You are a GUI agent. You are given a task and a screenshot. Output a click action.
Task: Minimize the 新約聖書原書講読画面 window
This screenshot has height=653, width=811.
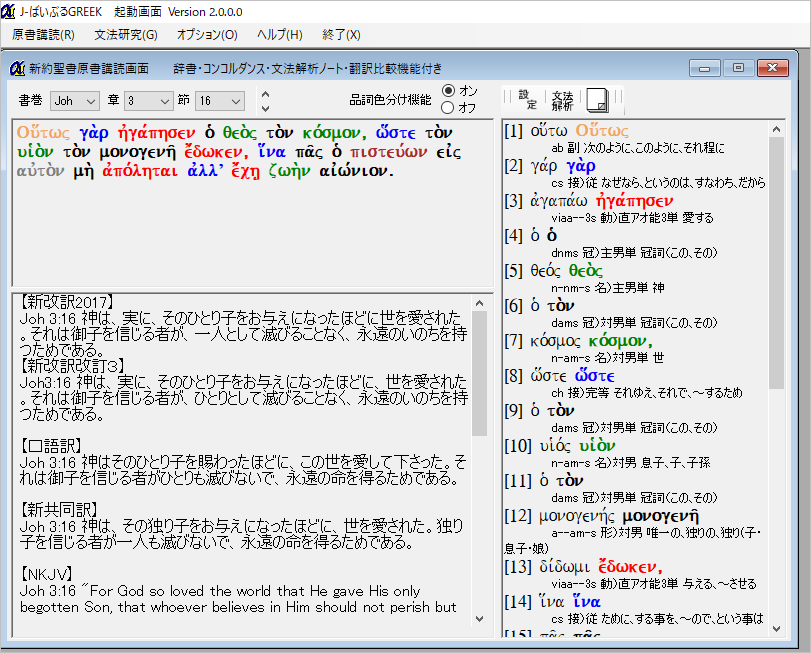coord(704,68)
